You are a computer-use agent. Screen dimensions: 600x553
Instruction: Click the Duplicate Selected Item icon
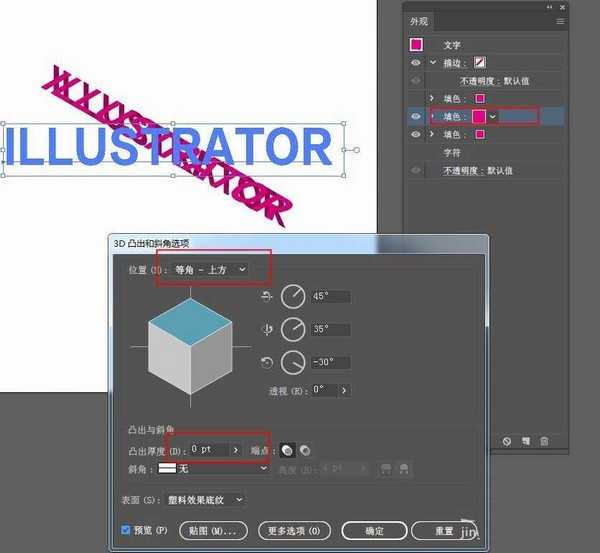point(526,441)
